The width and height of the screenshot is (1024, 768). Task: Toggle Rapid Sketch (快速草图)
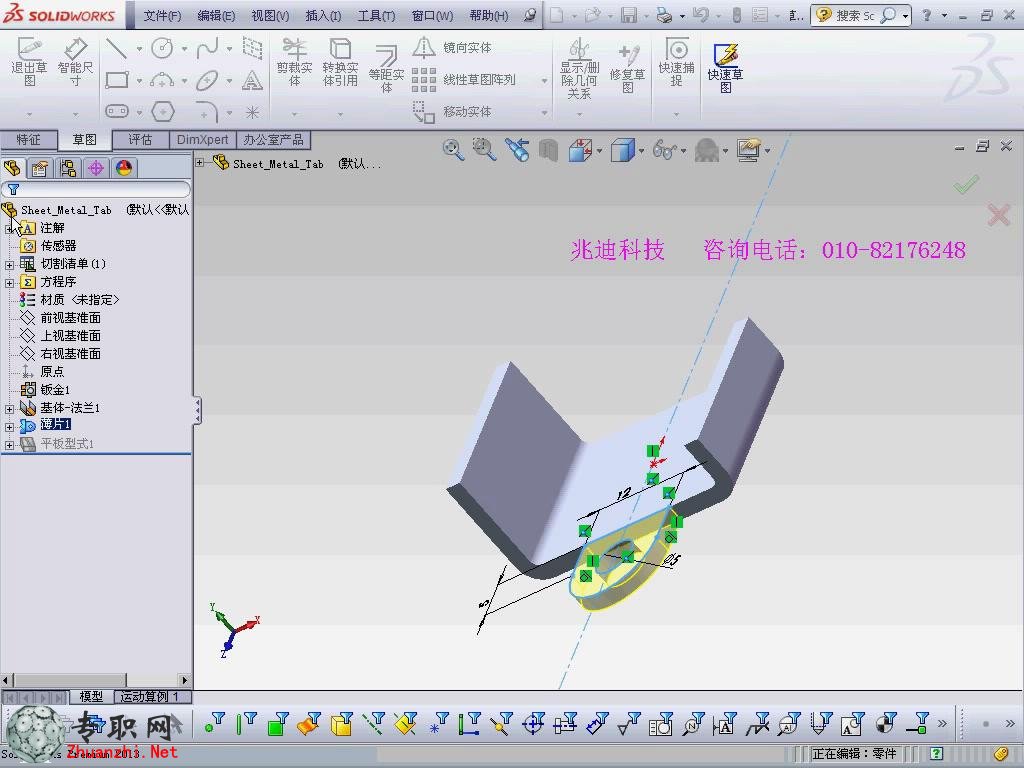pyautogui.click(x=726, y=68)
